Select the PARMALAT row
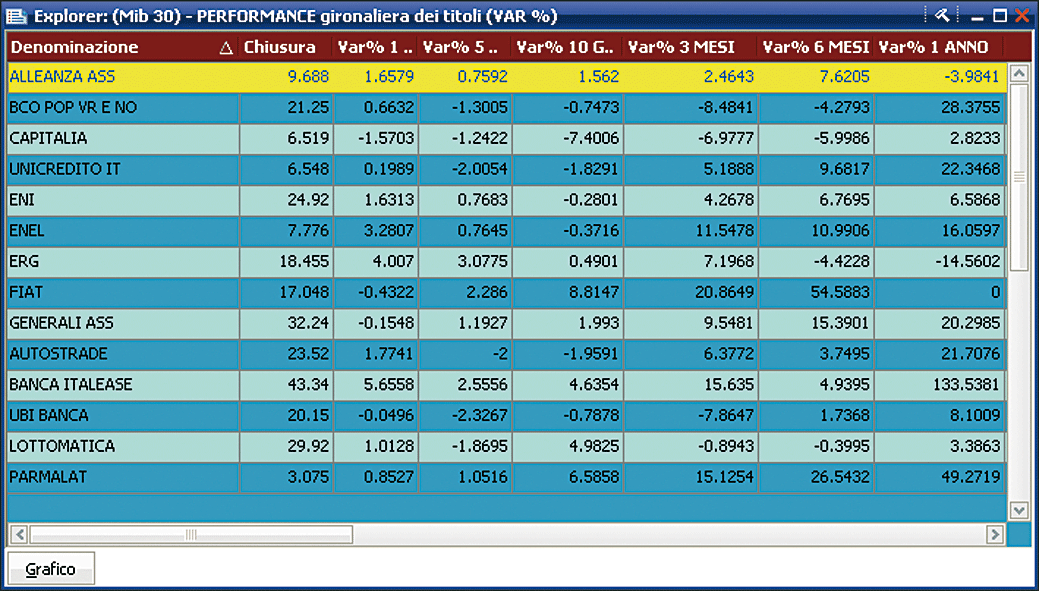1039x591 pixels. coord(507,477)
